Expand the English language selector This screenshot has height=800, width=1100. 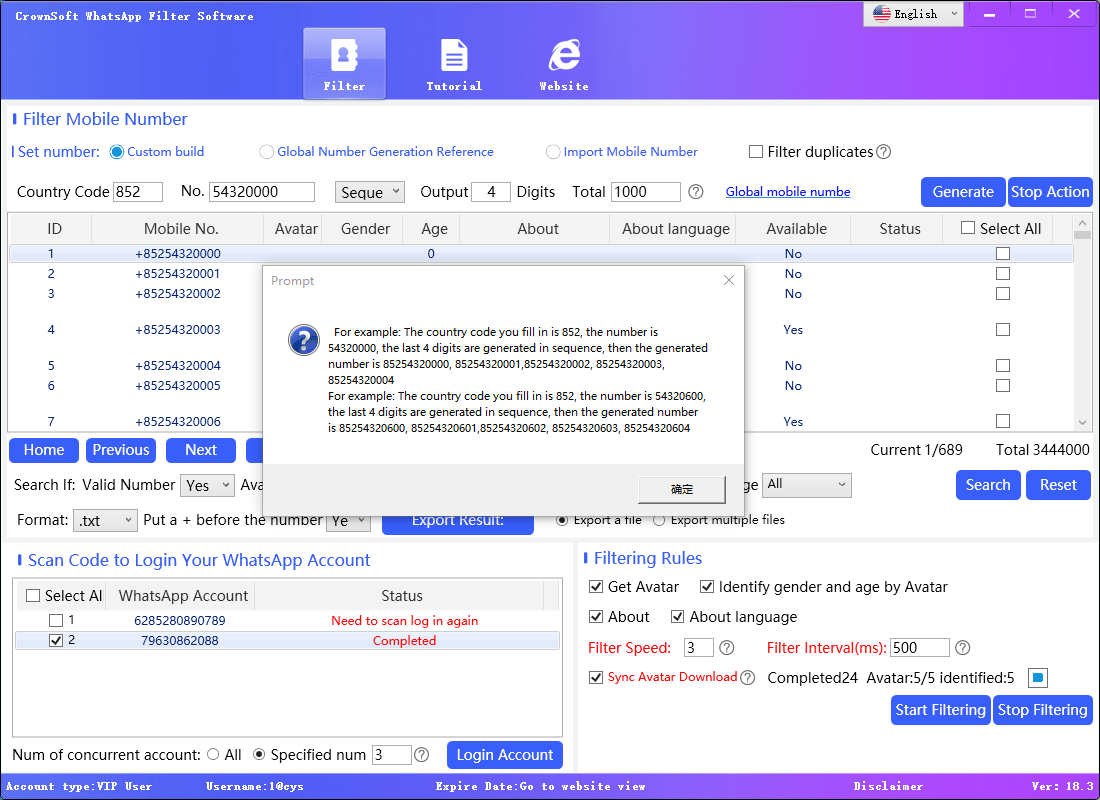(x=912, y=14)
